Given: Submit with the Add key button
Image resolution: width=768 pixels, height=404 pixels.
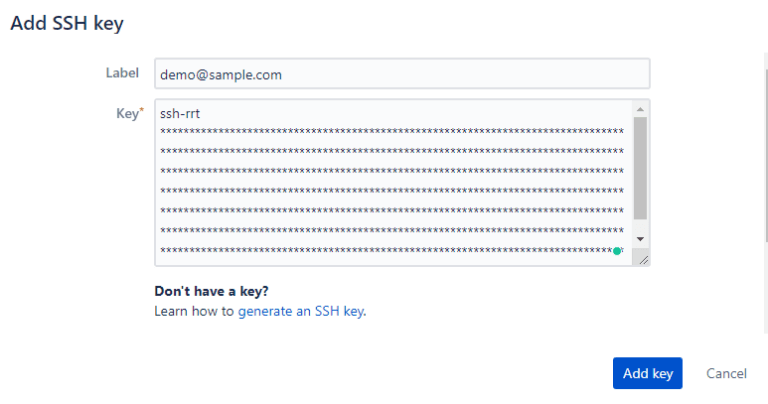Looking at the screenshot, I should tap(647, 373).
